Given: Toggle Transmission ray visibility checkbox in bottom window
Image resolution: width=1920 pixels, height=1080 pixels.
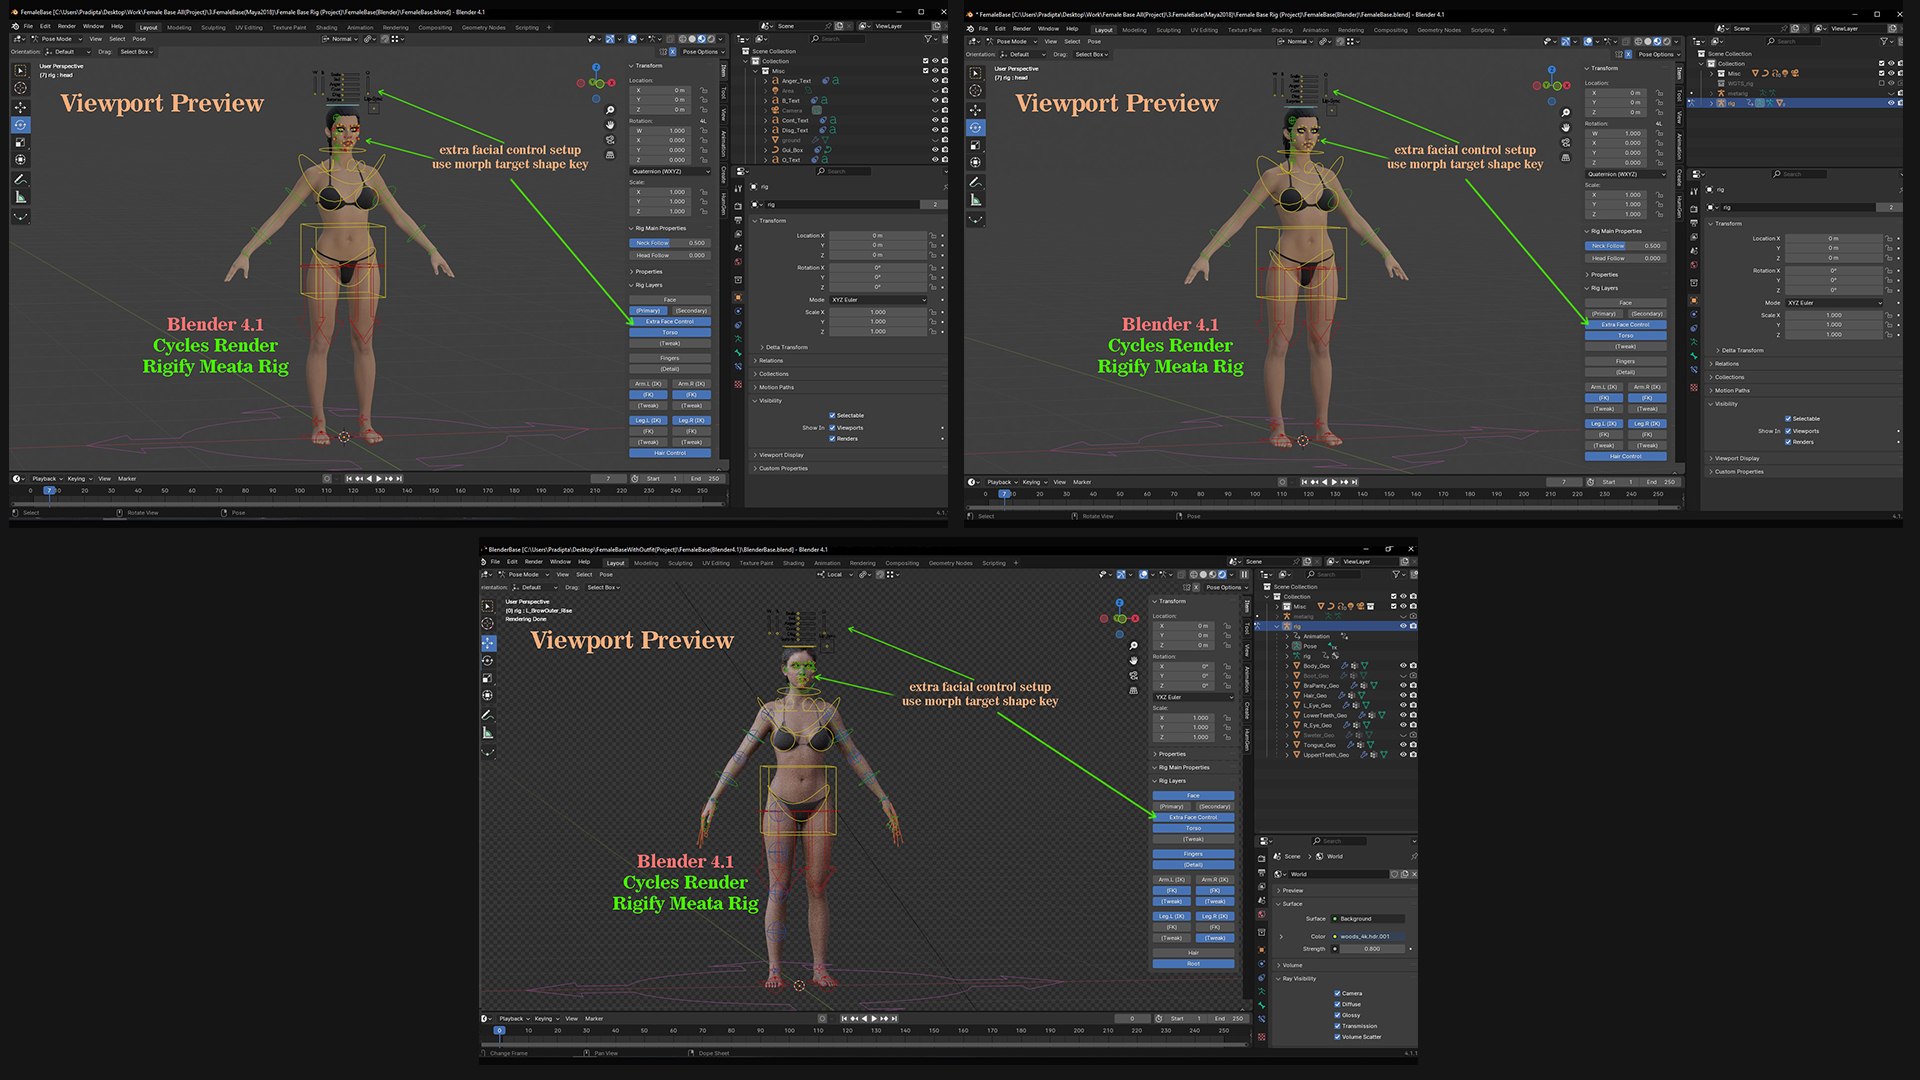Looking at the screenshot, I should [1337, 1026].
